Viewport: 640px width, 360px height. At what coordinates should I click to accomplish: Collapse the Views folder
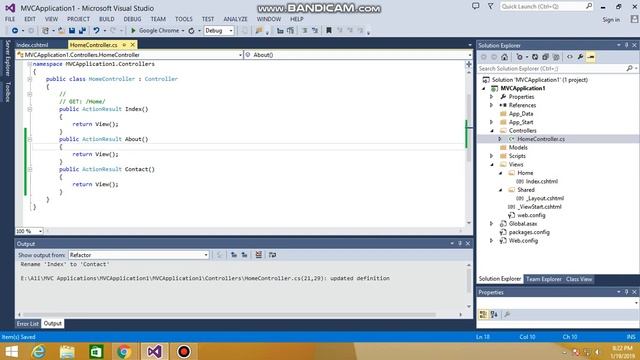click(x=491, y=164)
